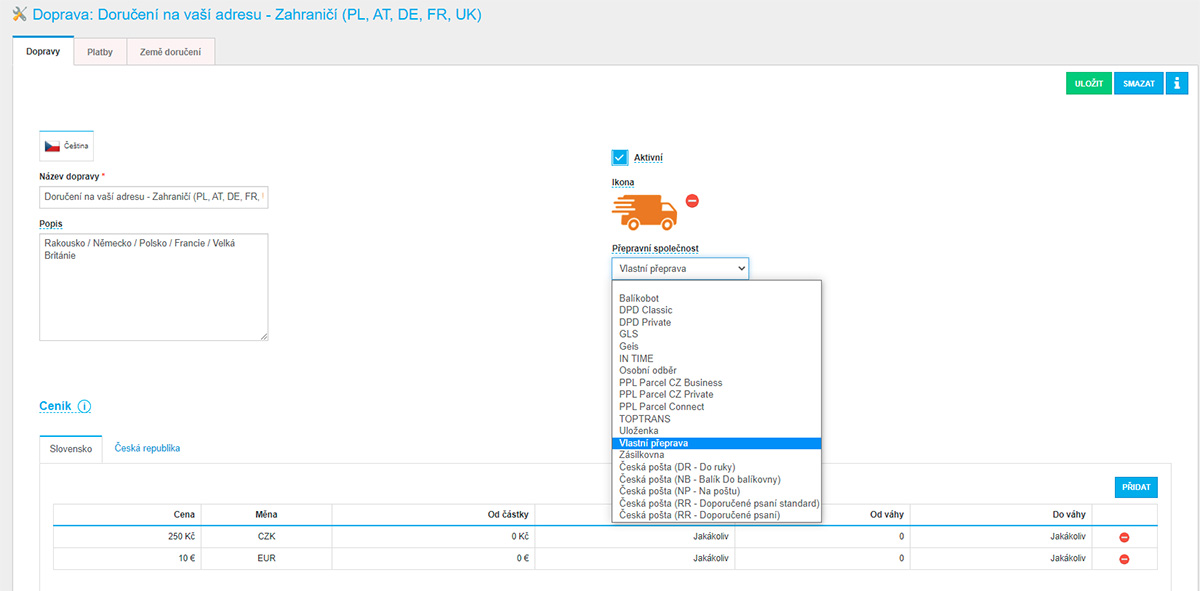Viewport: 1200px width, 591px height.
Task: Remove the delivery truck icon image
Action: point(692,201)
